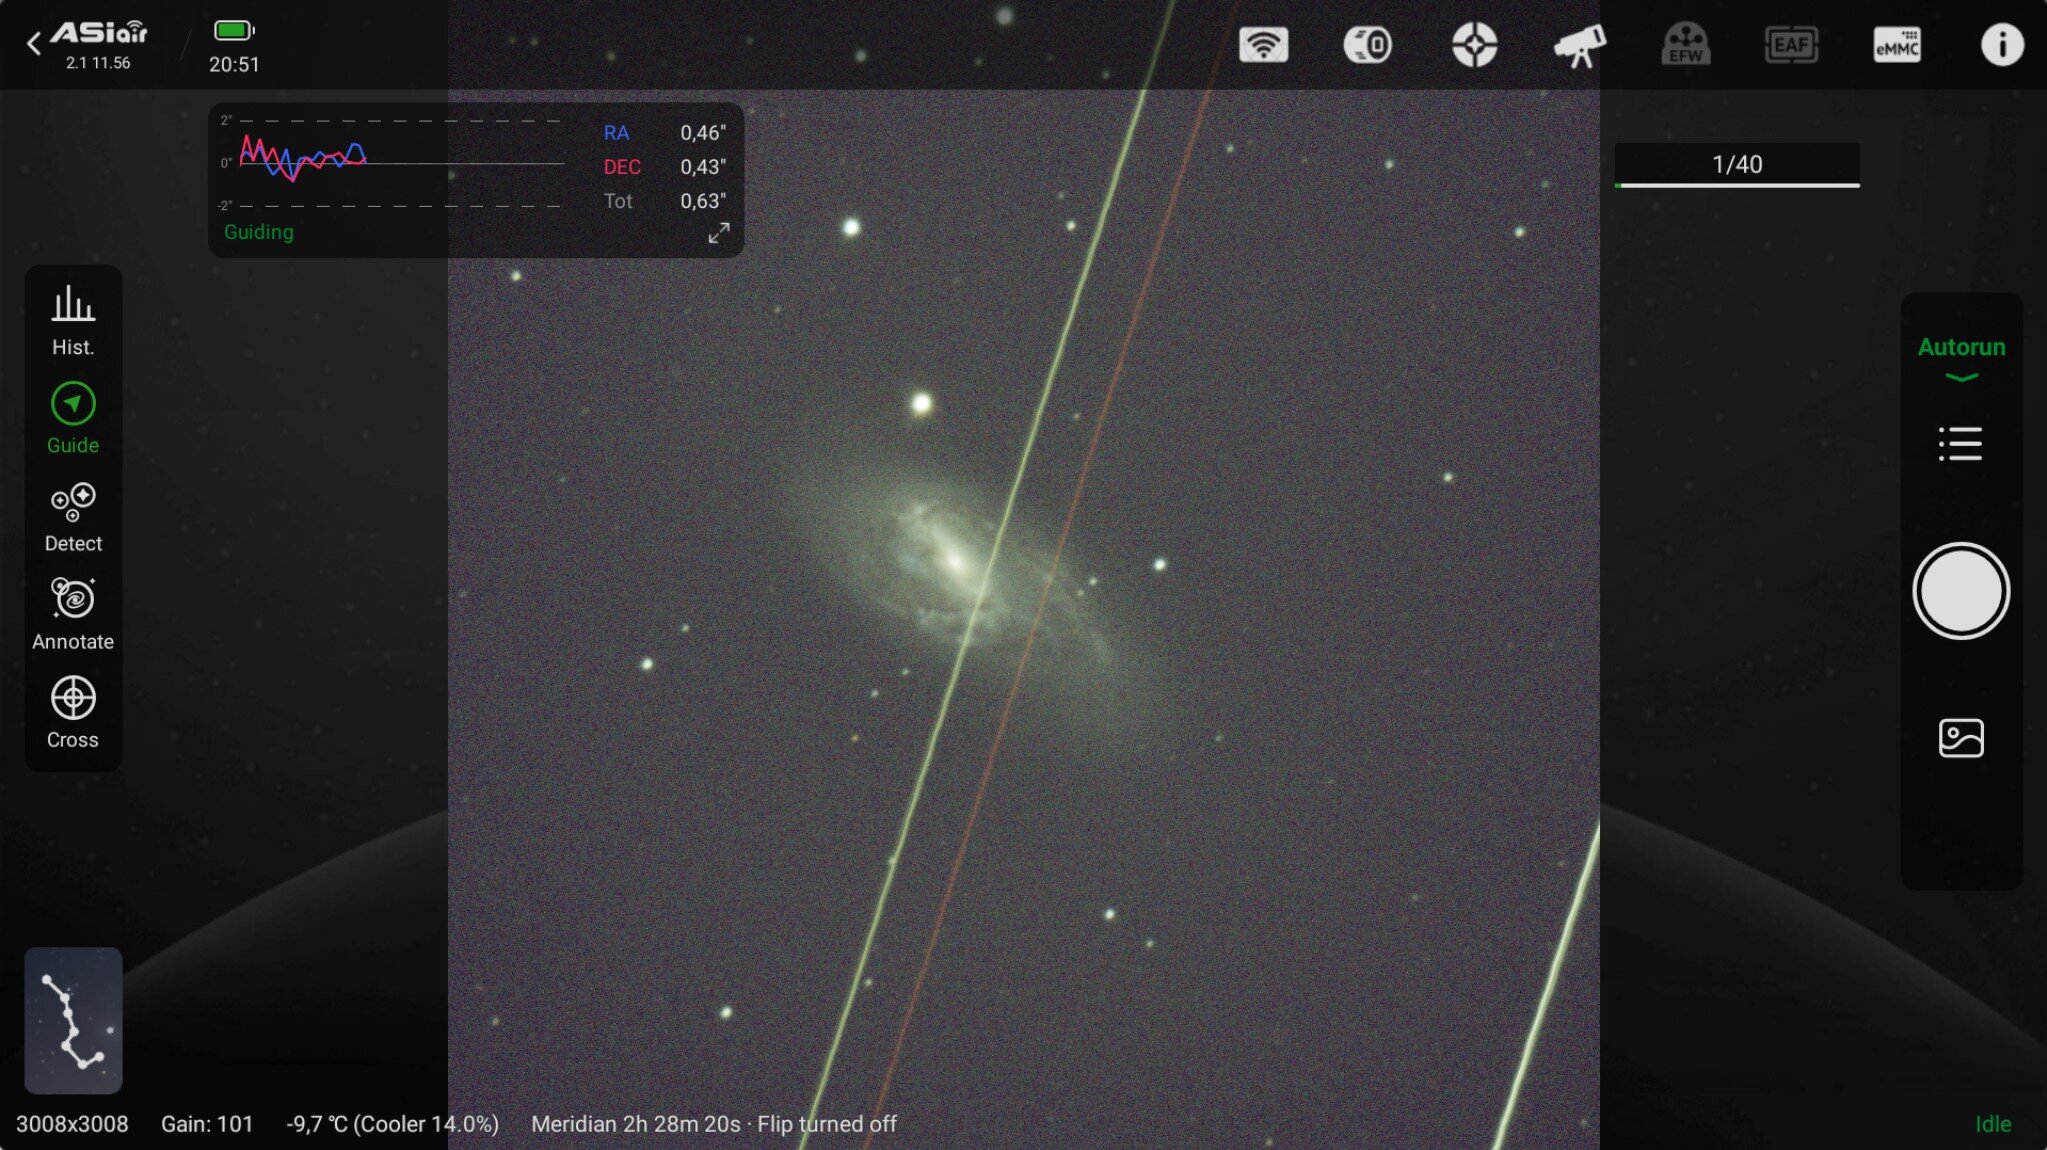Expand the guiding graph panel

tap(719, 233)
